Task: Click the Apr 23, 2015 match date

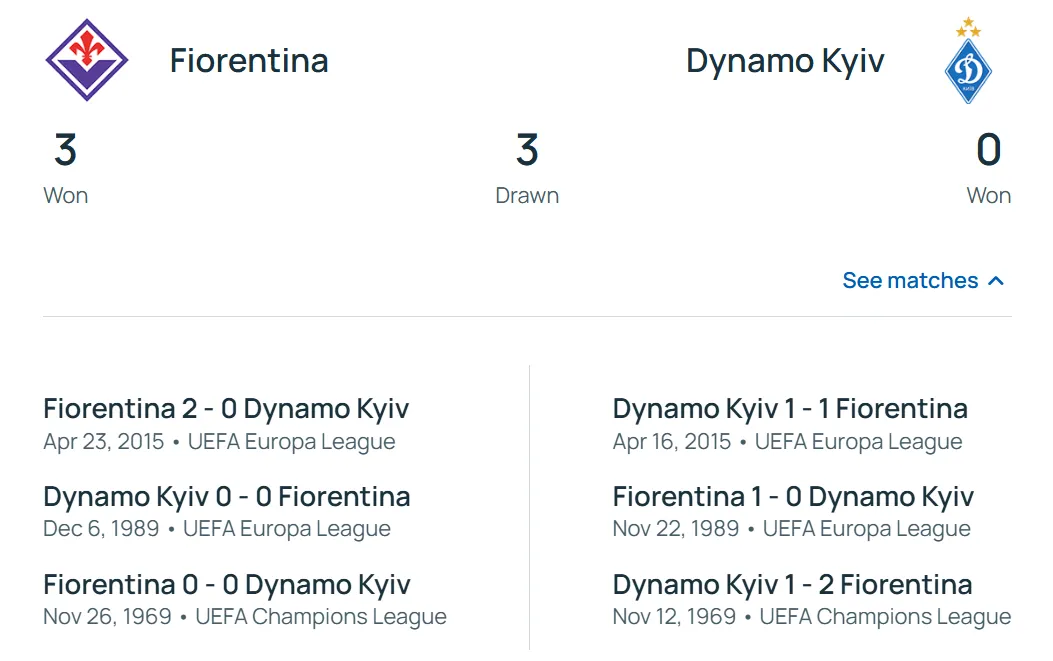Action: tap(104, 442)
